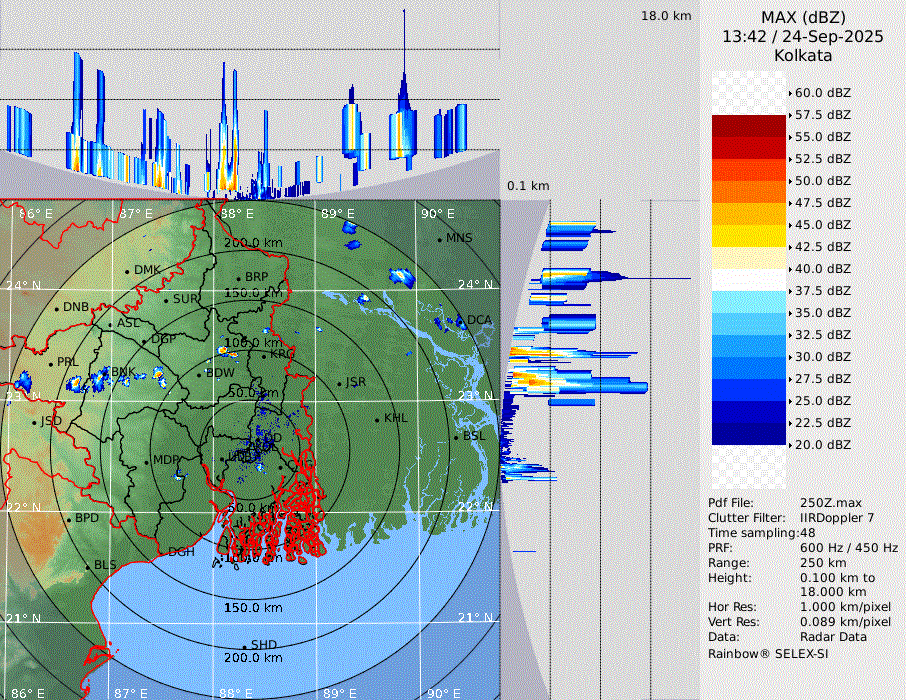Click the 250Z.max Pdf File value

pyautogui.click(x=829, y=502)
